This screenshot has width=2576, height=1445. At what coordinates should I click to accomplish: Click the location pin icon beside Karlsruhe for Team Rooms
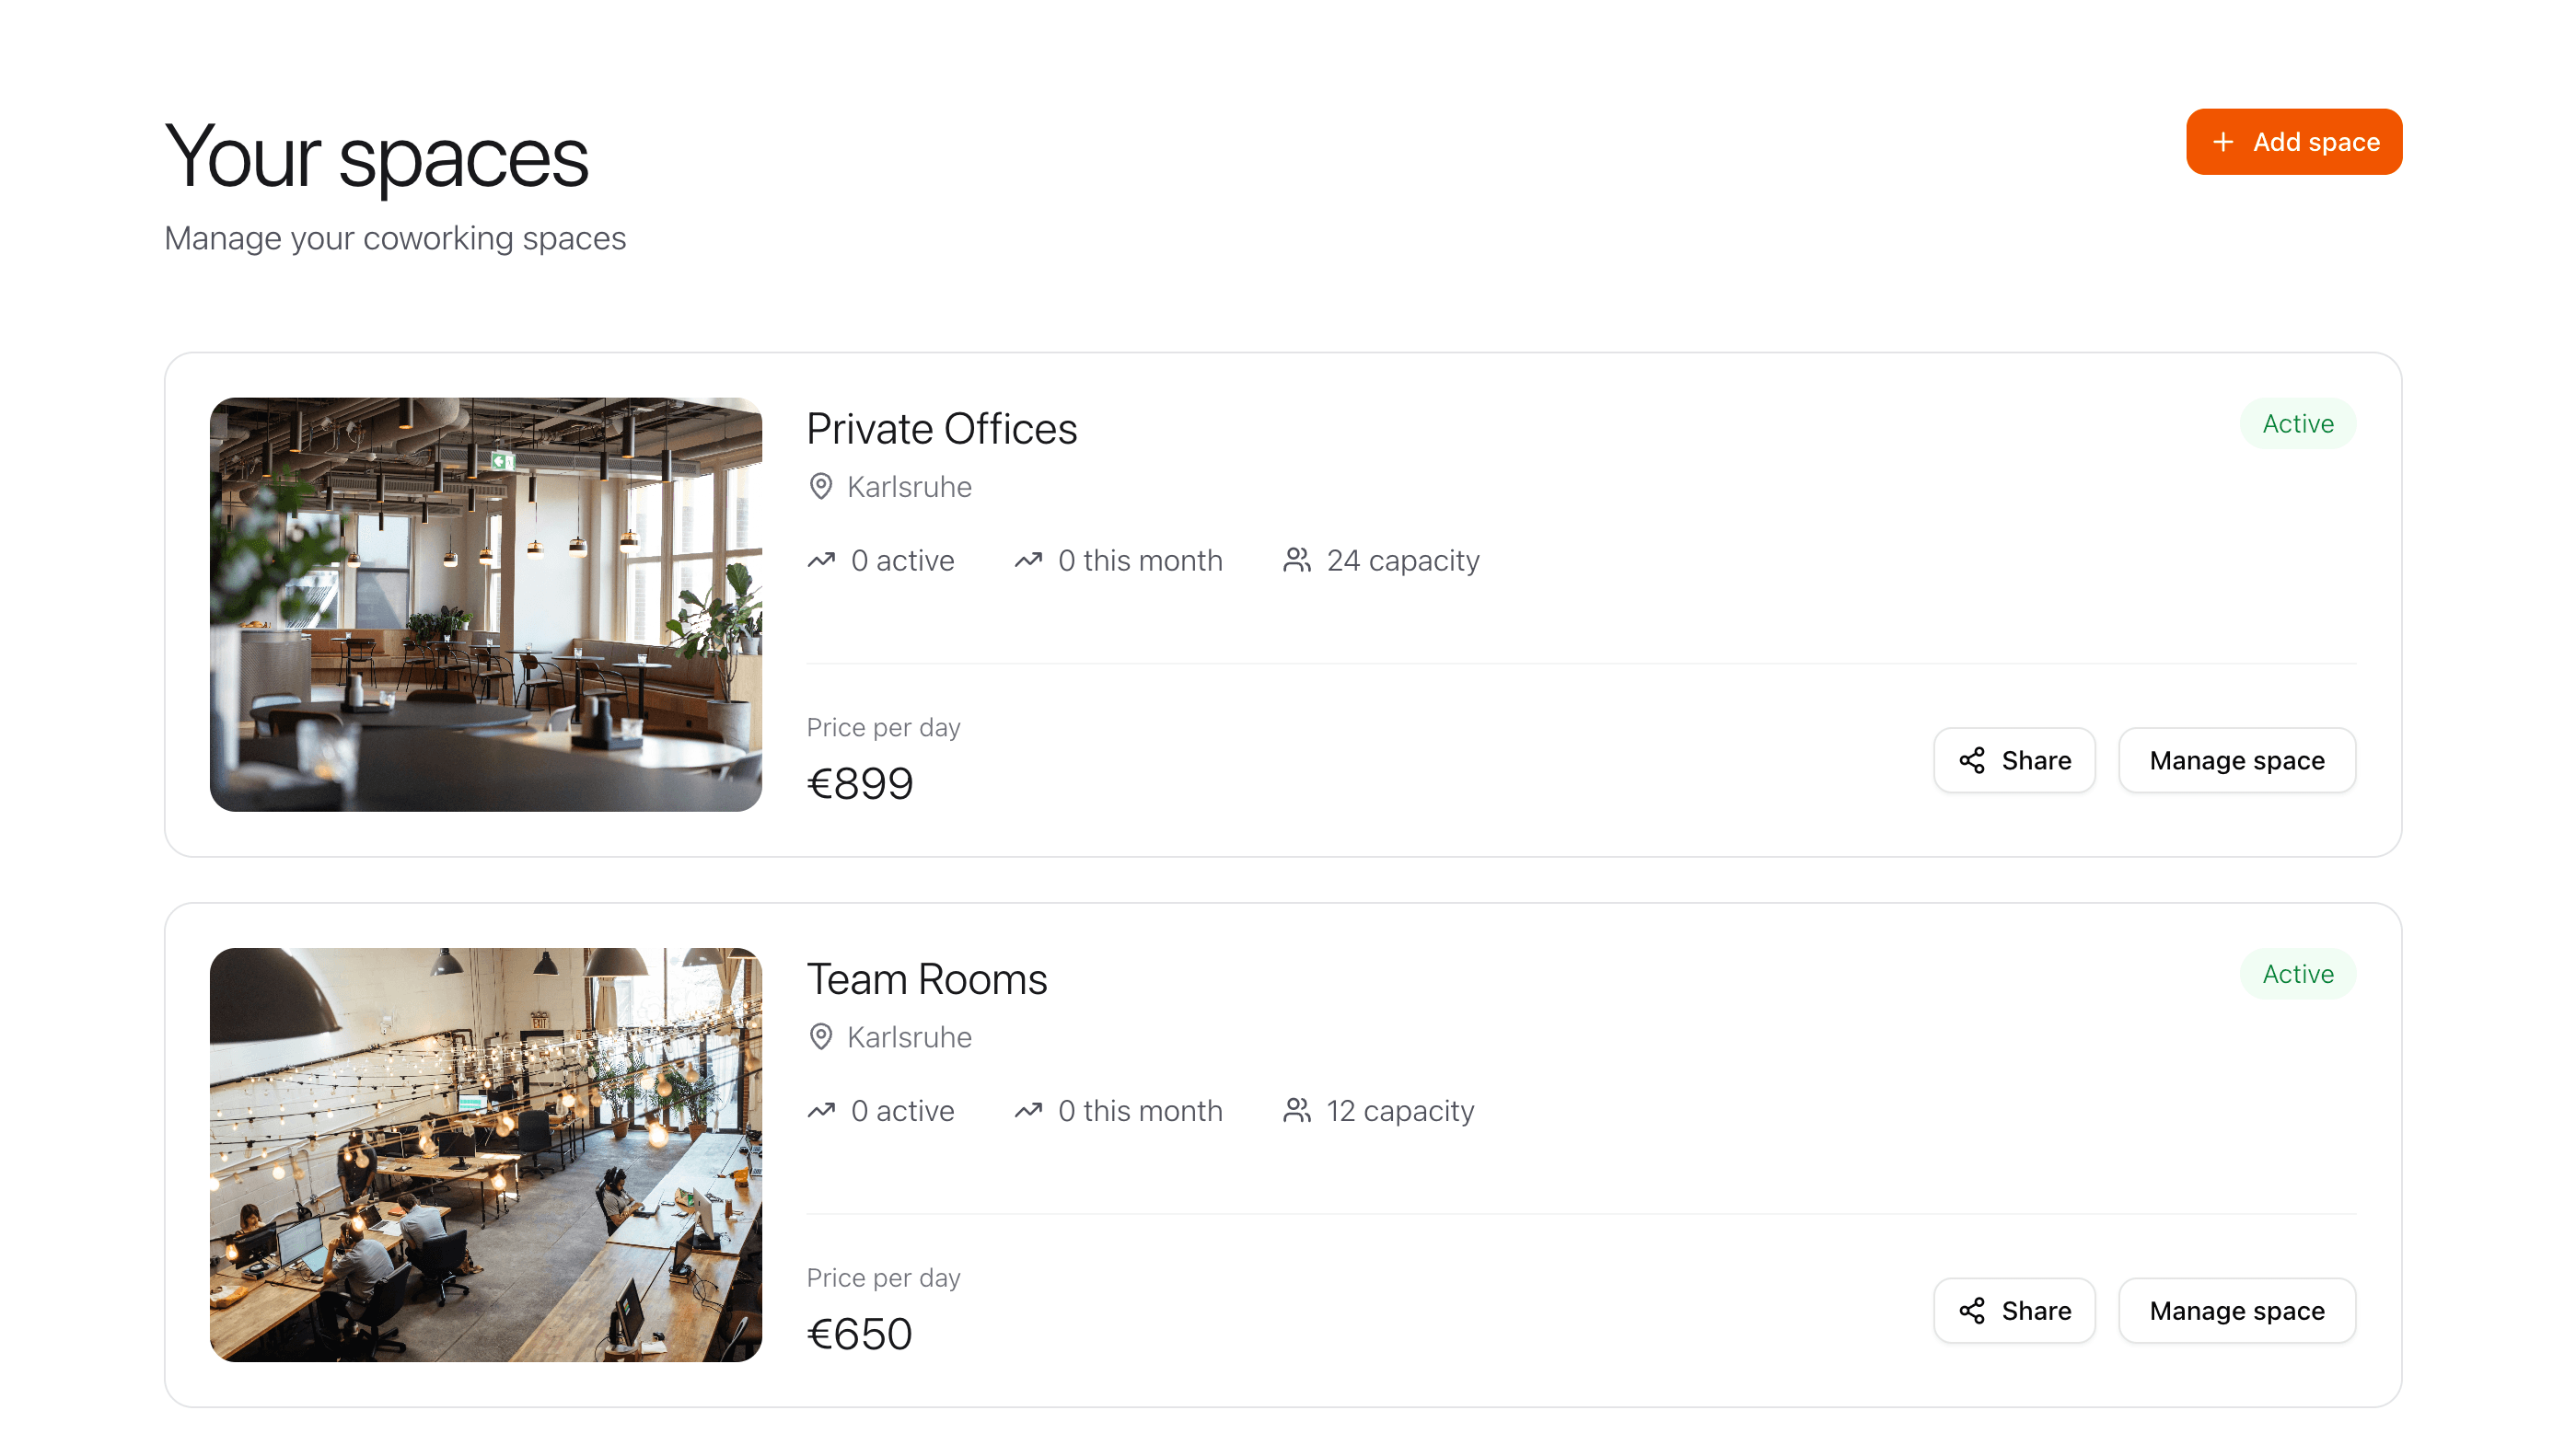click(x=821, y=1037)
